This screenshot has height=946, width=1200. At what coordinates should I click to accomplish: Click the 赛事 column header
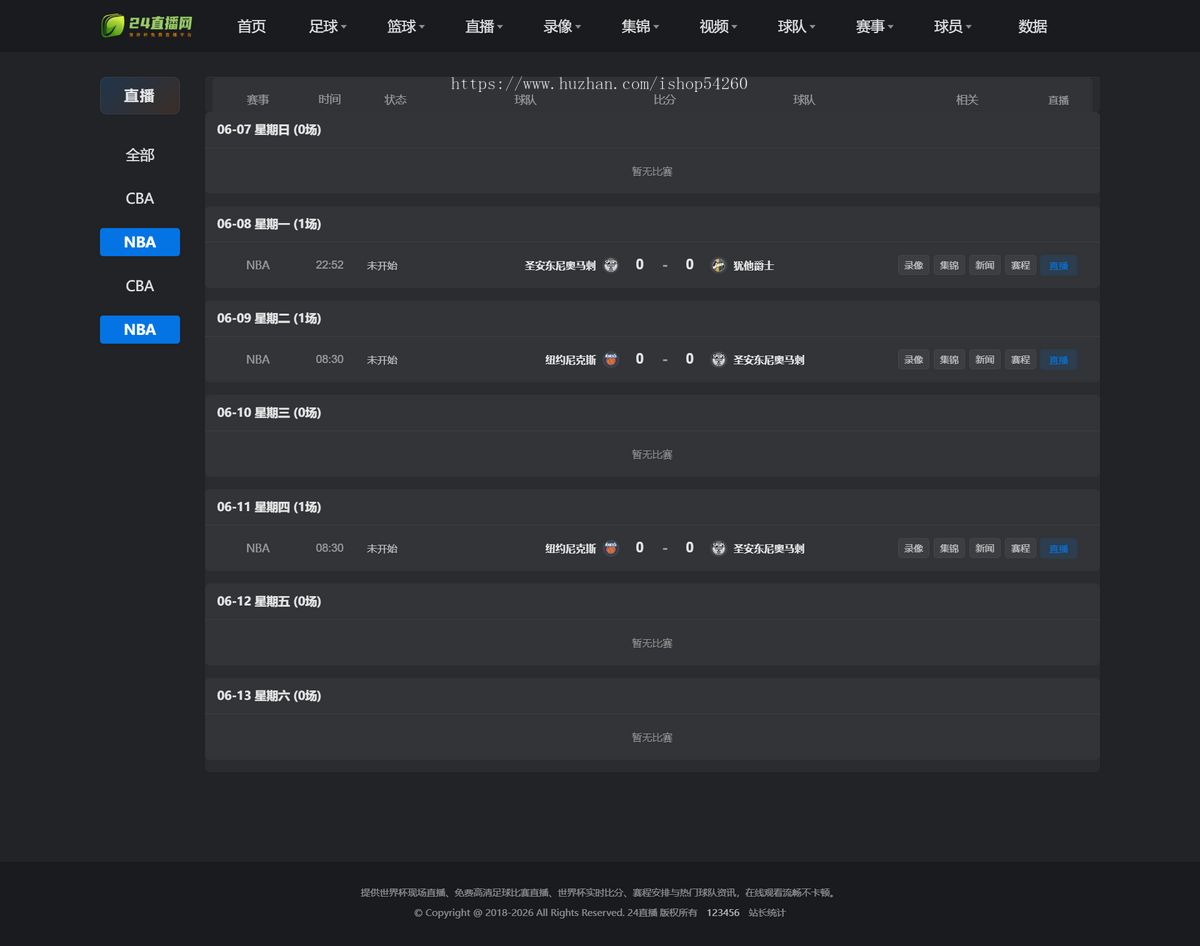[x=258, y=100]
